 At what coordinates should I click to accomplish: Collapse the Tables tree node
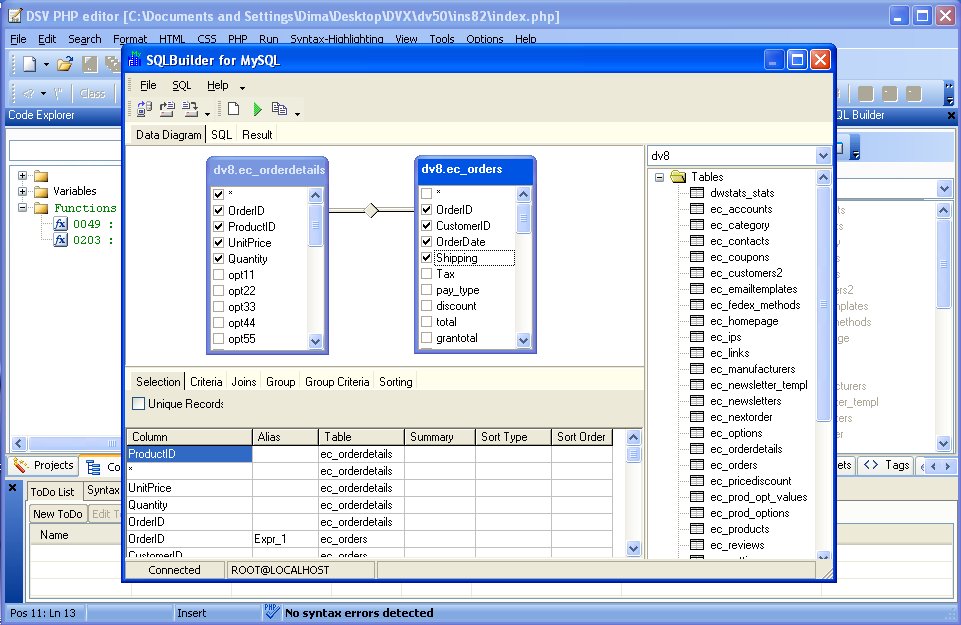point(659,177)
